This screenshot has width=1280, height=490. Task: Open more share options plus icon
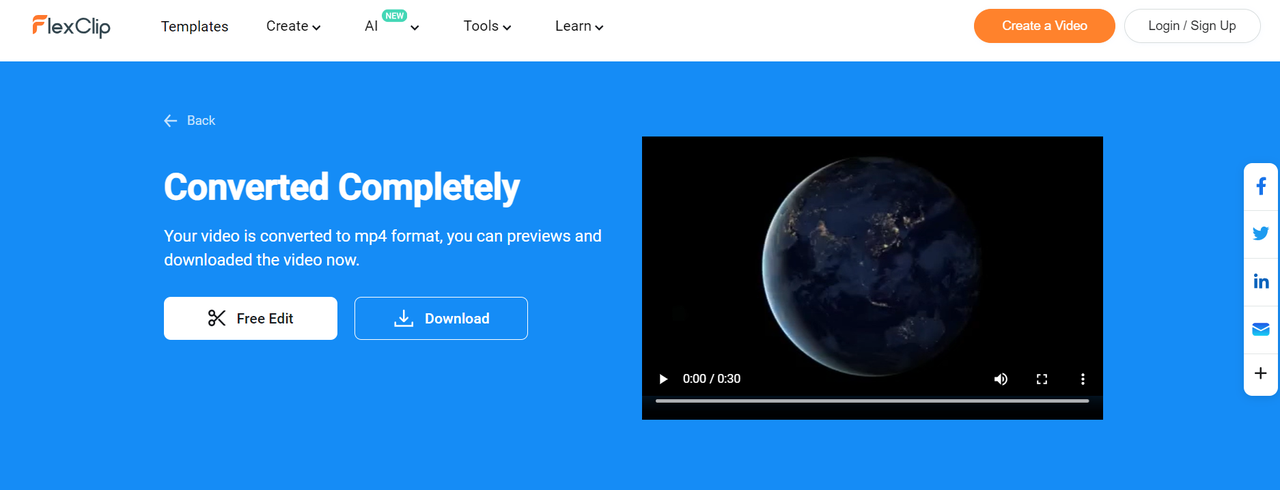1261,374
